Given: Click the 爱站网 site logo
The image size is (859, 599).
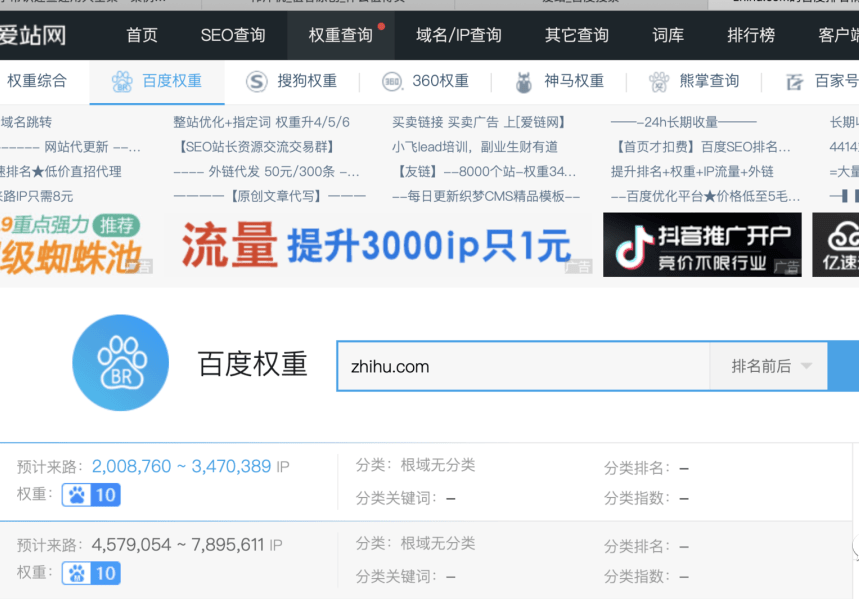Looking at the screenshot, I should (32, 35).
